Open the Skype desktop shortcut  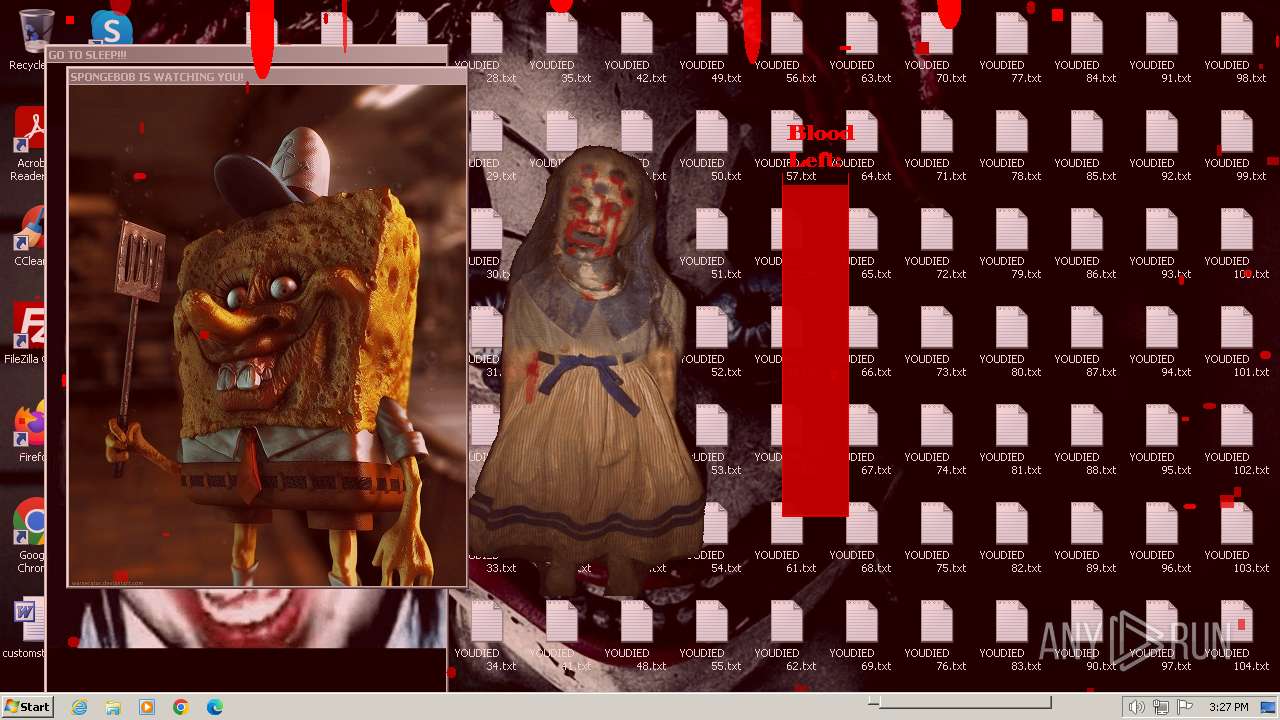pos(111,28)
